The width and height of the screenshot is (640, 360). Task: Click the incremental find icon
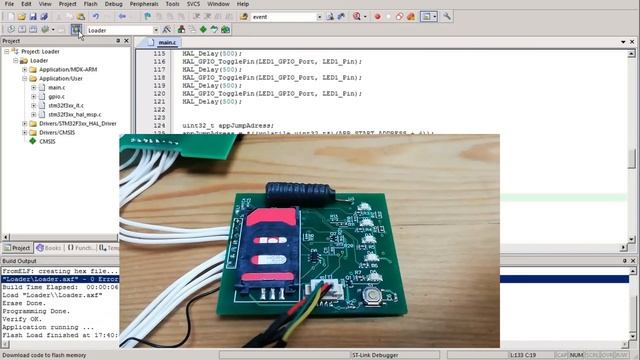[341, 17]
